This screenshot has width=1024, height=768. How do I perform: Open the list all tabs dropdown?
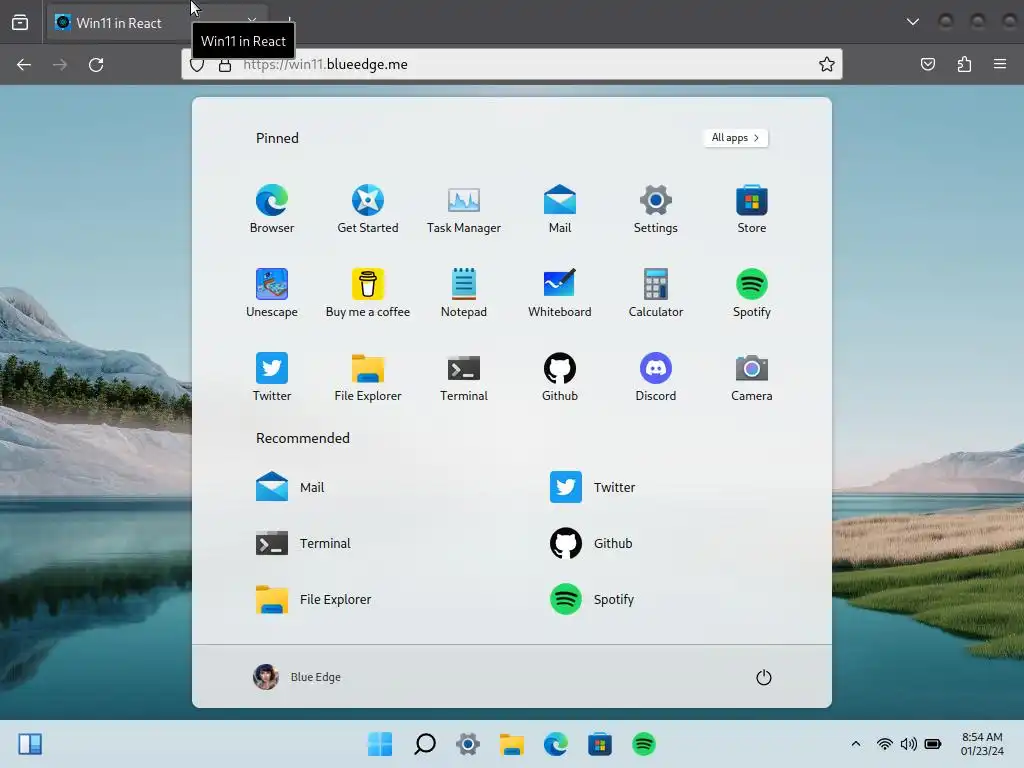point(913,22)
